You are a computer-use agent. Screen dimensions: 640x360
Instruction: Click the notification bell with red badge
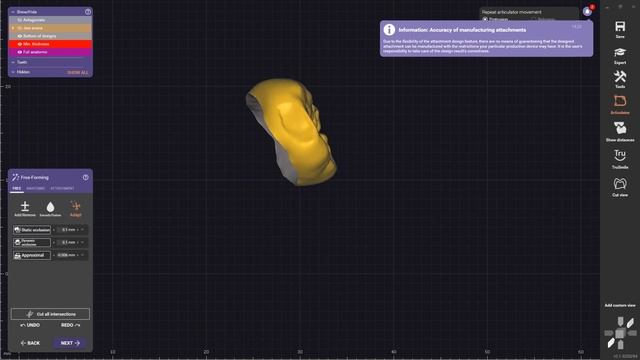pos(588,11)
